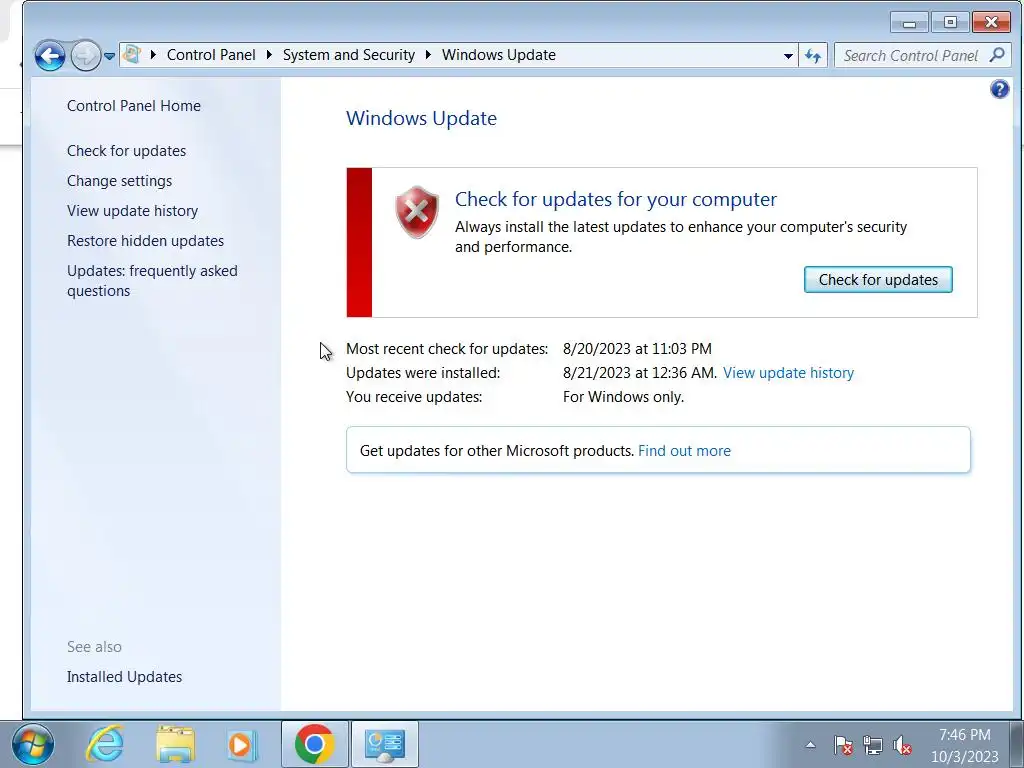Image resolution: width=1024 pixels, height=768 pixels.
Task: Expand the arrow after System and Security
Action: coord(428,55)
